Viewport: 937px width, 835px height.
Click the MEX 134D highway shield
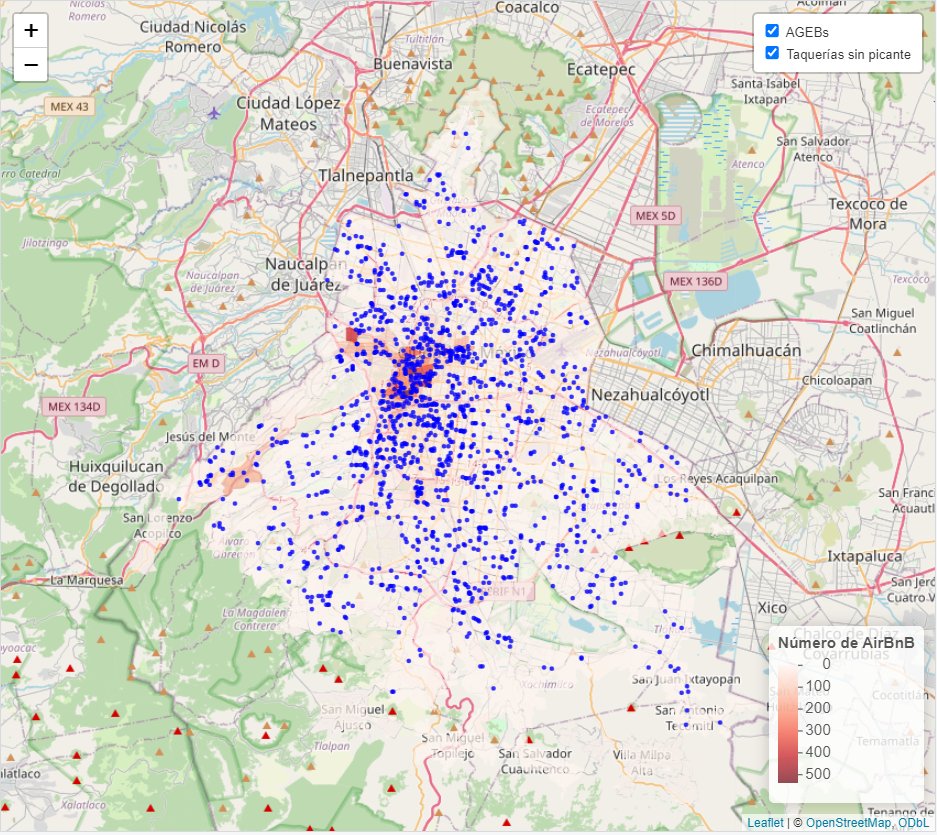tap(74, 406)
